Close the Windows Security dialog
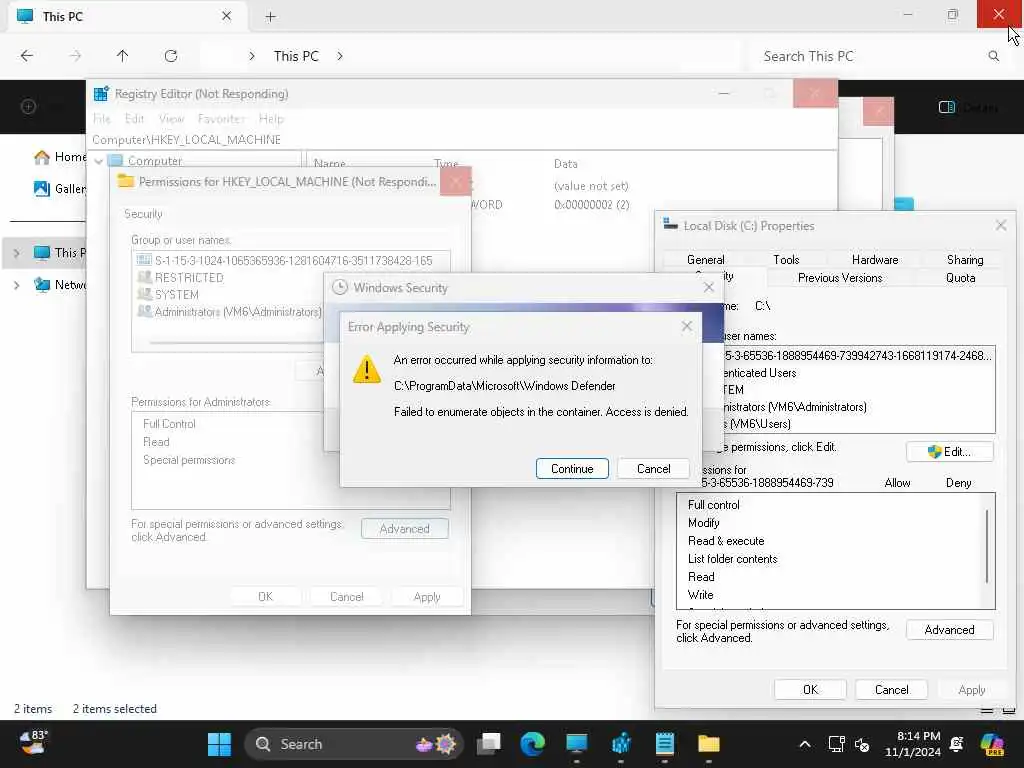The image size is (1024, 768). tap(709, 287)
